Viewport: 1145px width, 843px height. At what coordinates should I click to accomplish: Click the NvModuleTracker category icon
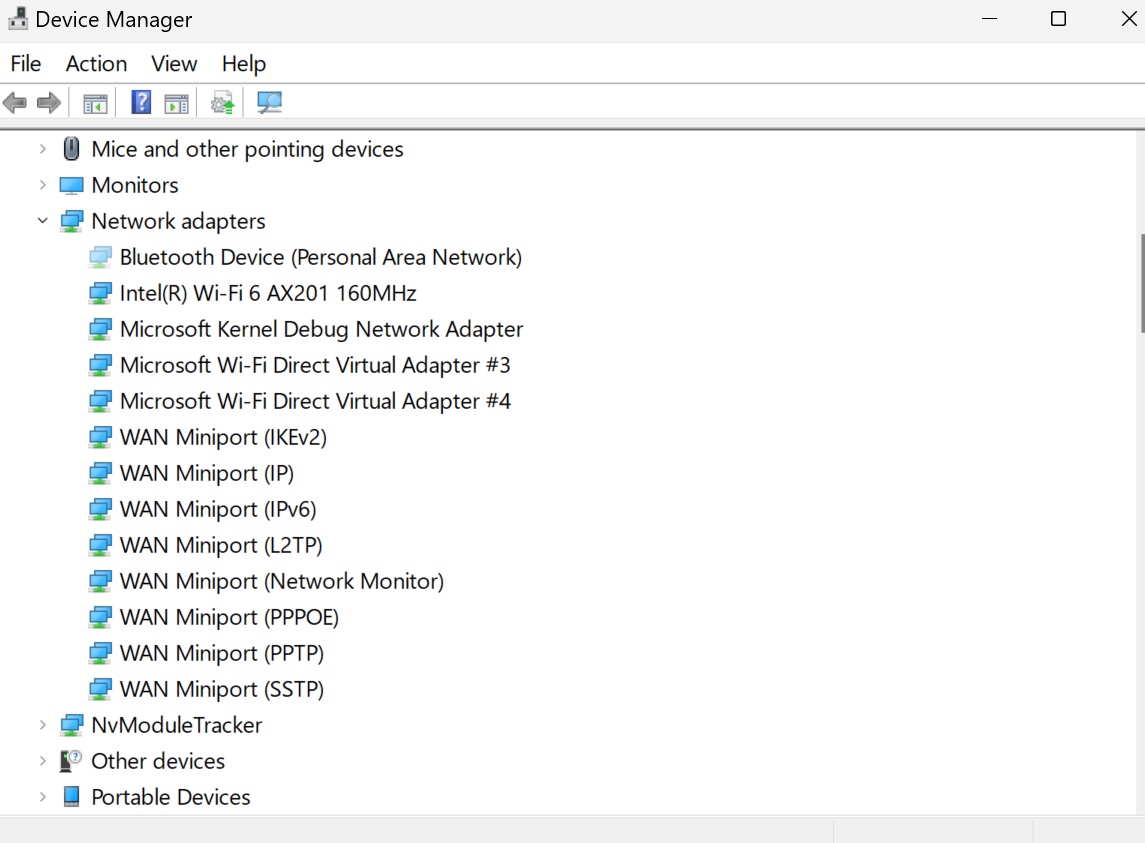pos(72,725)
